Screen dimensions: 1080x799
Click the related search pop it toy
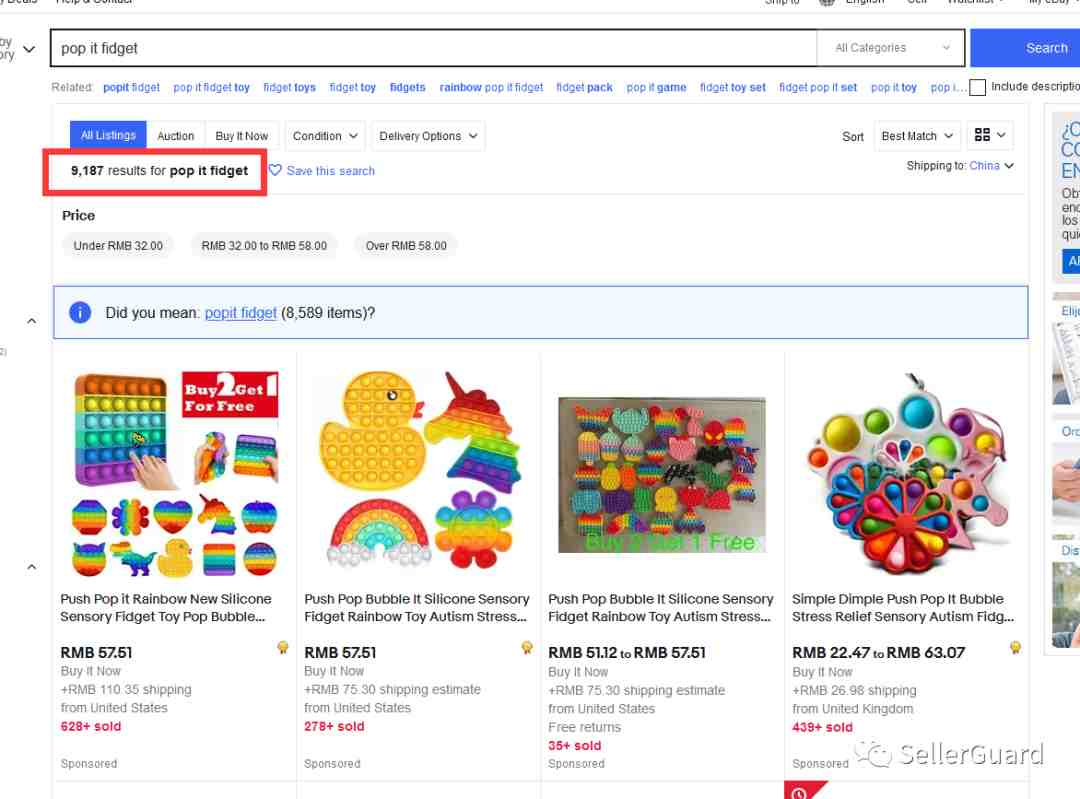[x=894, y=87]
